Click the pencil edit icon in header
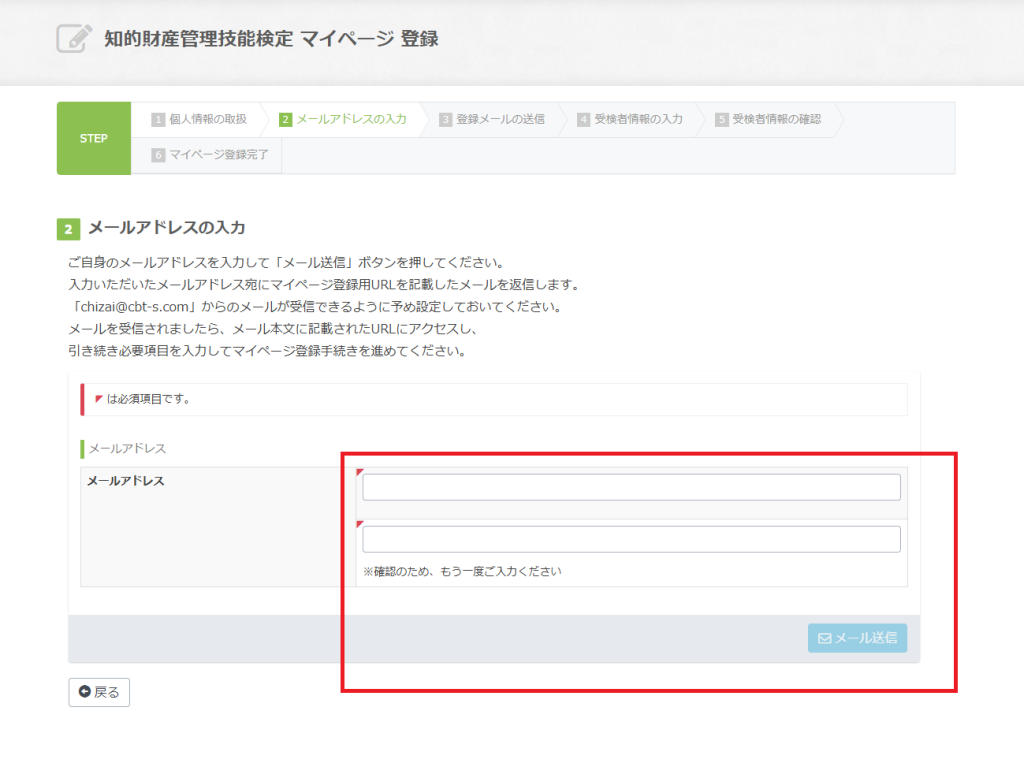Image resolution: width=1024 pixels, height=778 pixels. tap(74, 39)
